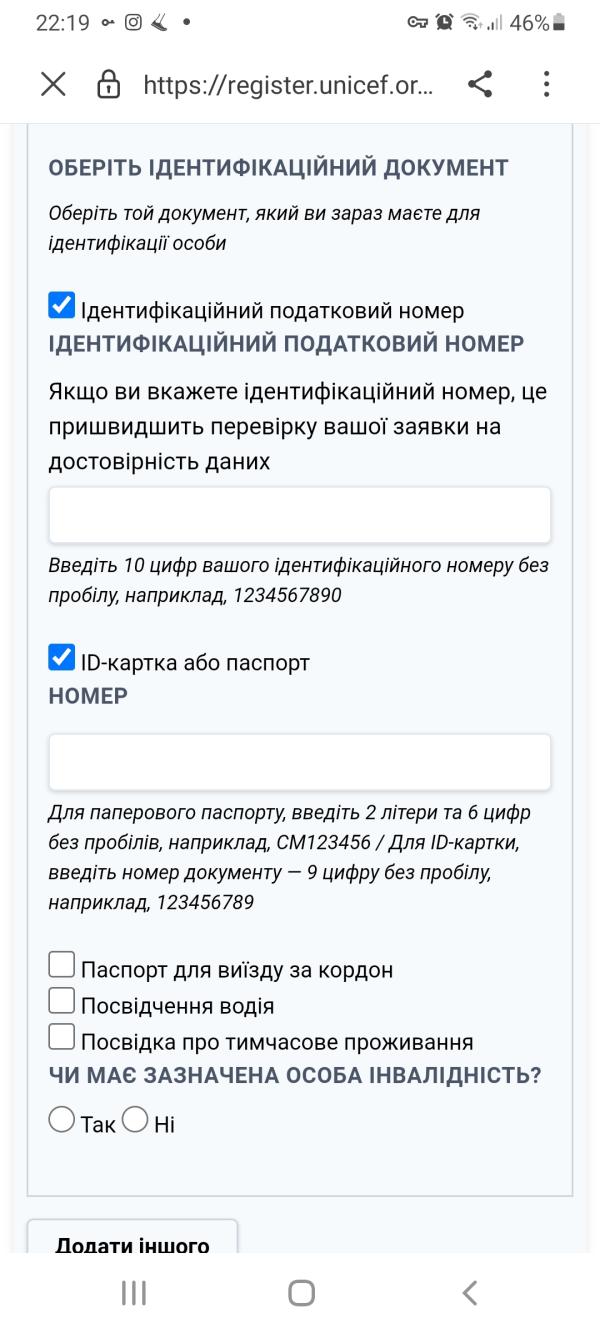The image size is (600, 1332).
Task: Uncheck ID-картка або паспорт checkbox
Action: point(62,658)
